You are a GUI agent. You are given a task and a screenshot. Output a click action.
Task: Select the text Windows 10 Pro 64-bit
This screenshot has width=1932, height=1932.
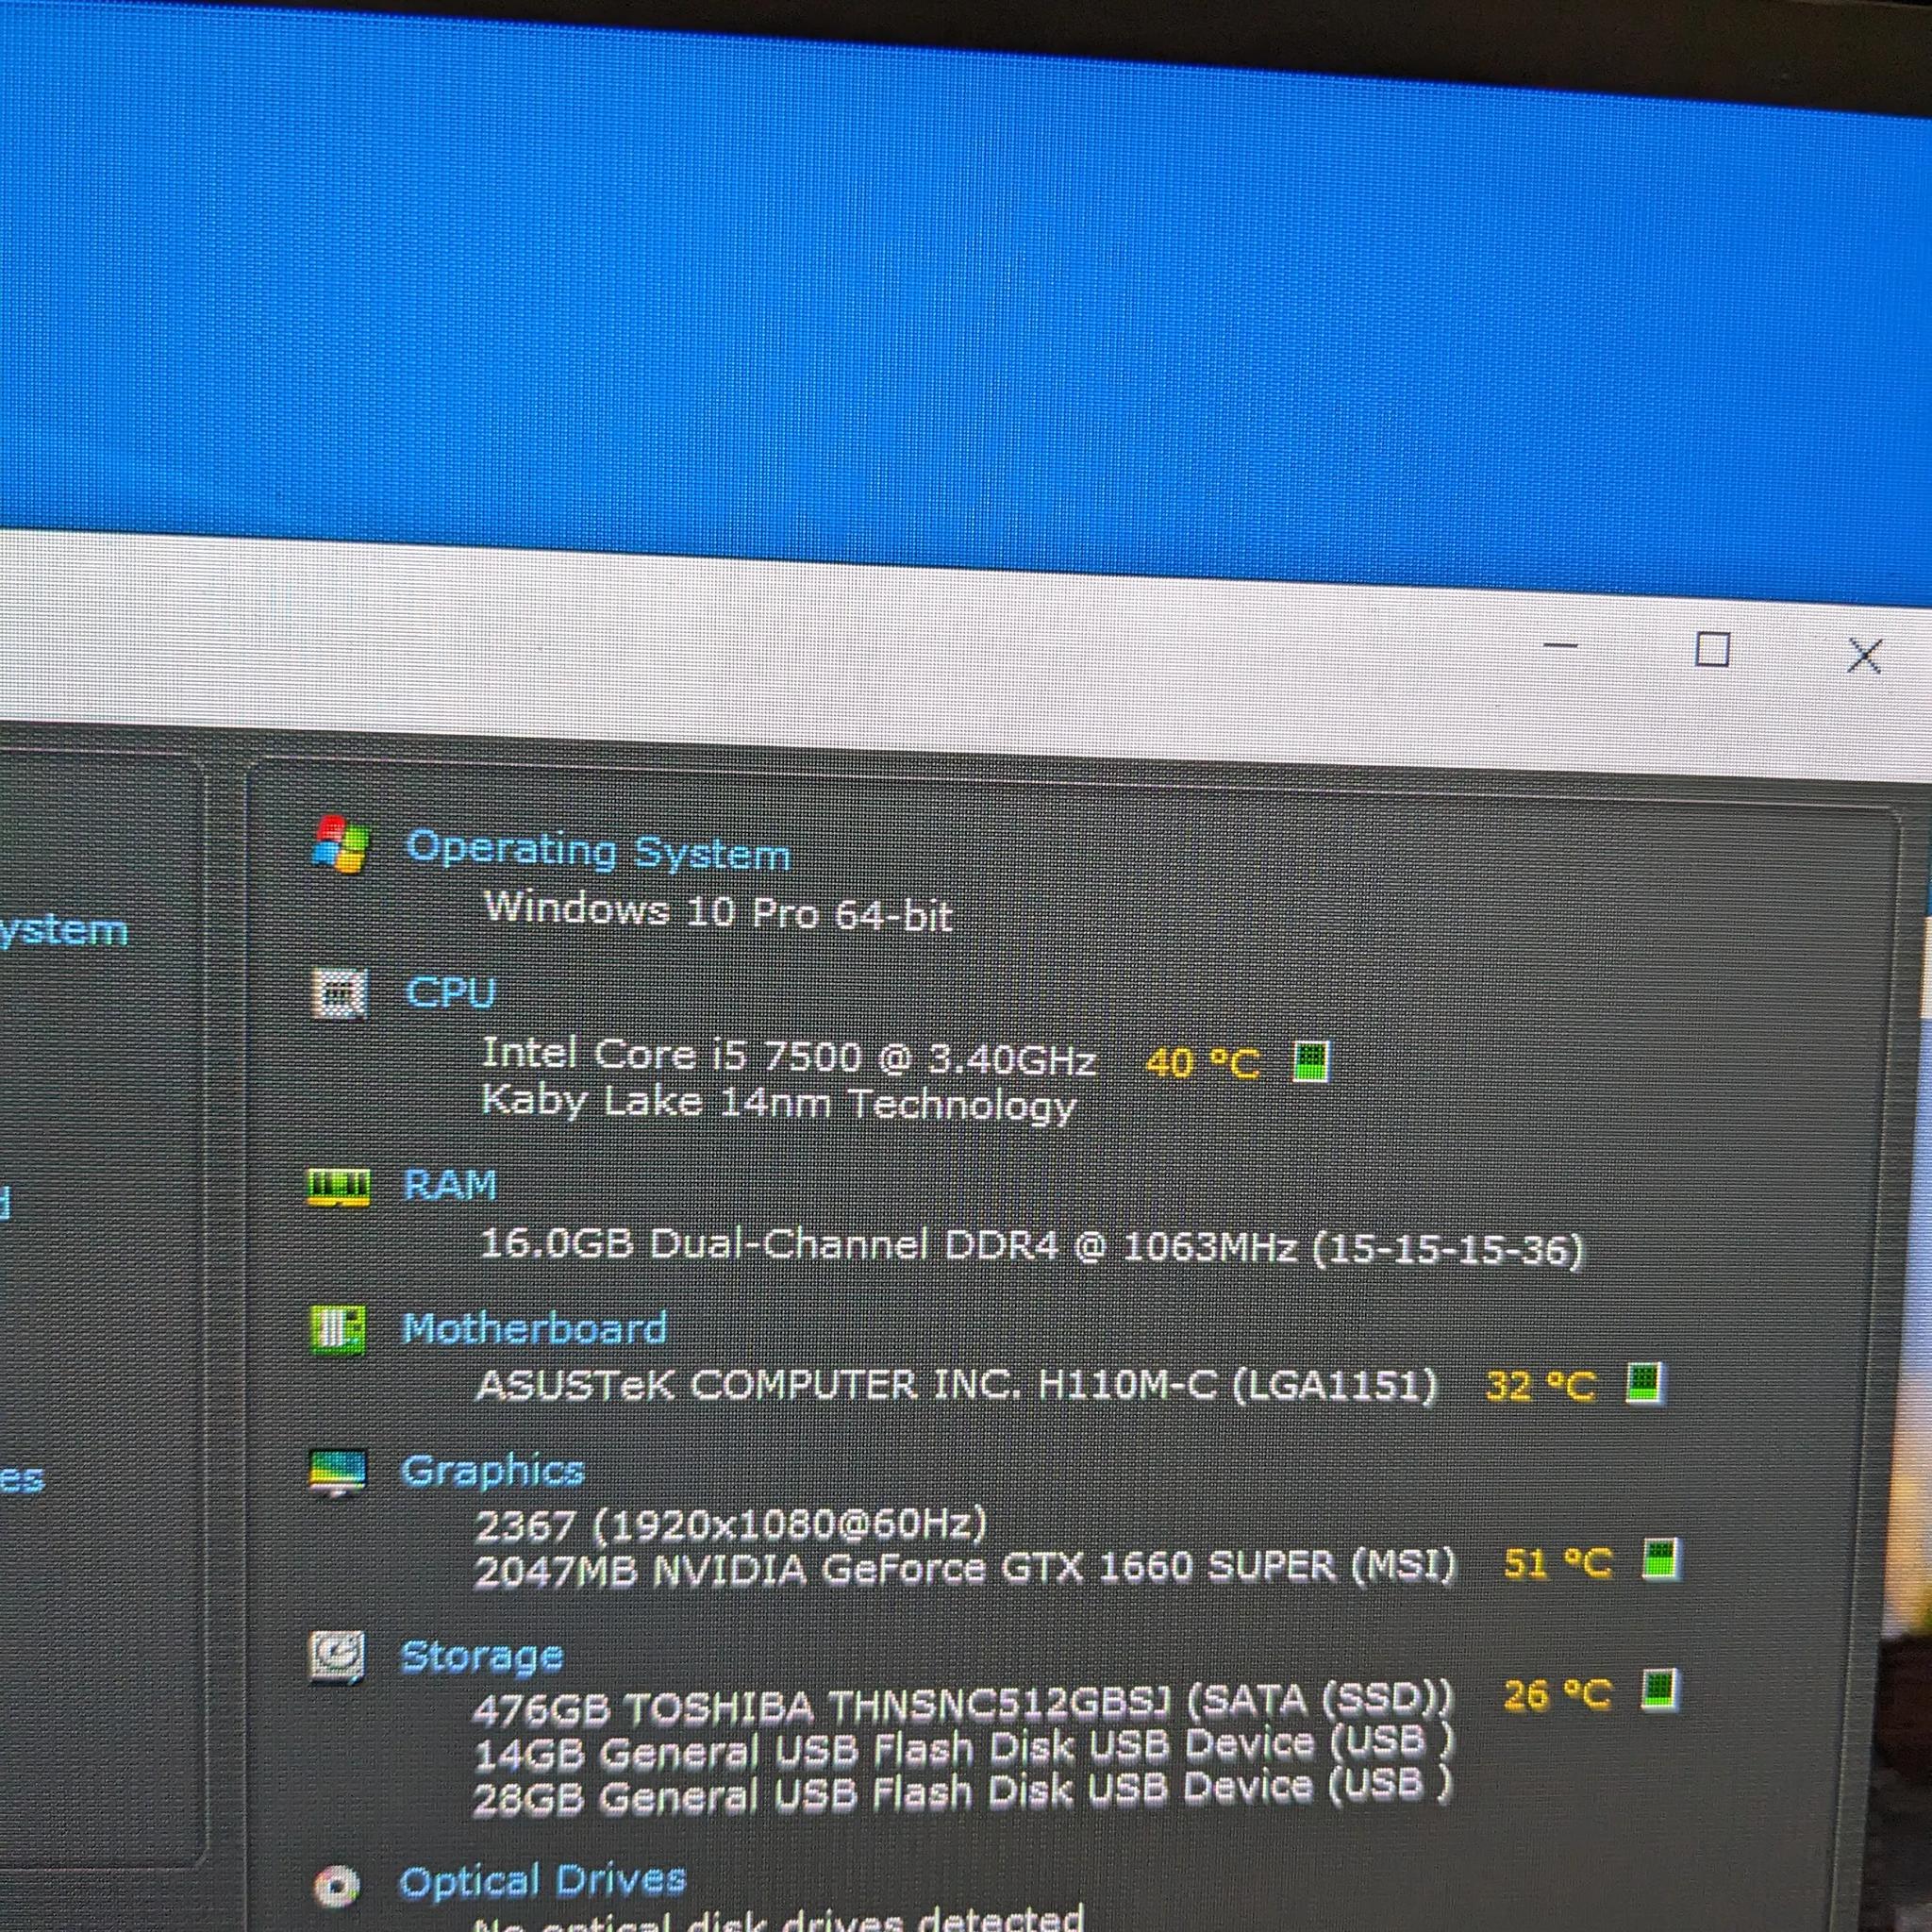(x=718, y=912)
